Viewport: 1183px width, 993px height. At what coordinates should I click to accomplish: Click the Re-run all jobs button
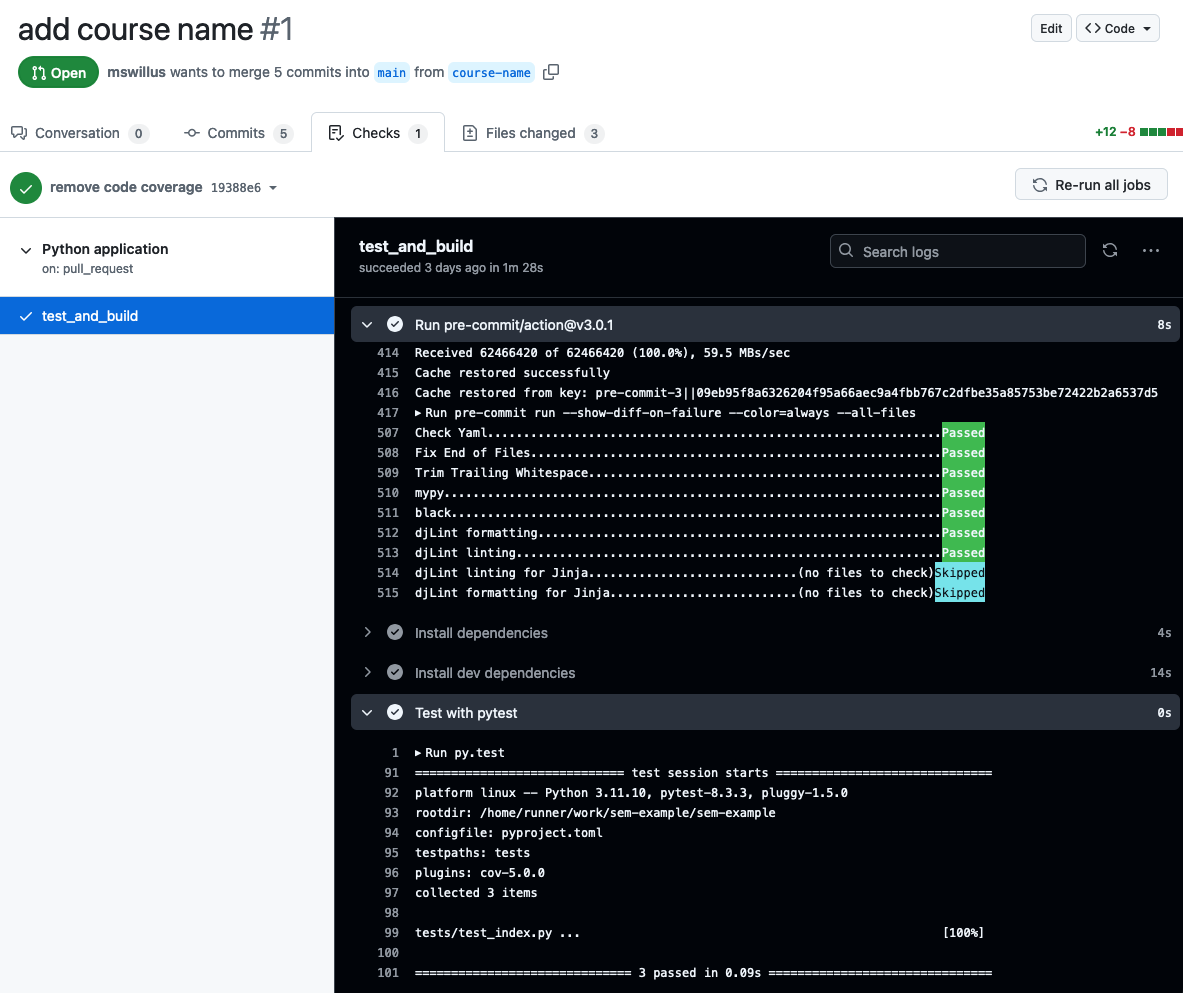coord(1091,184)
